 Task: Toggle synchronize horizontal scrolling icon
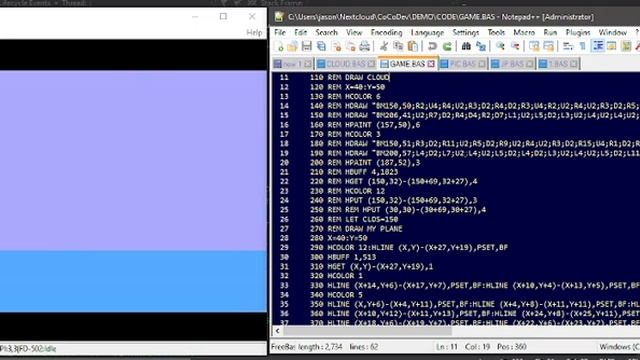pos(549,46)
